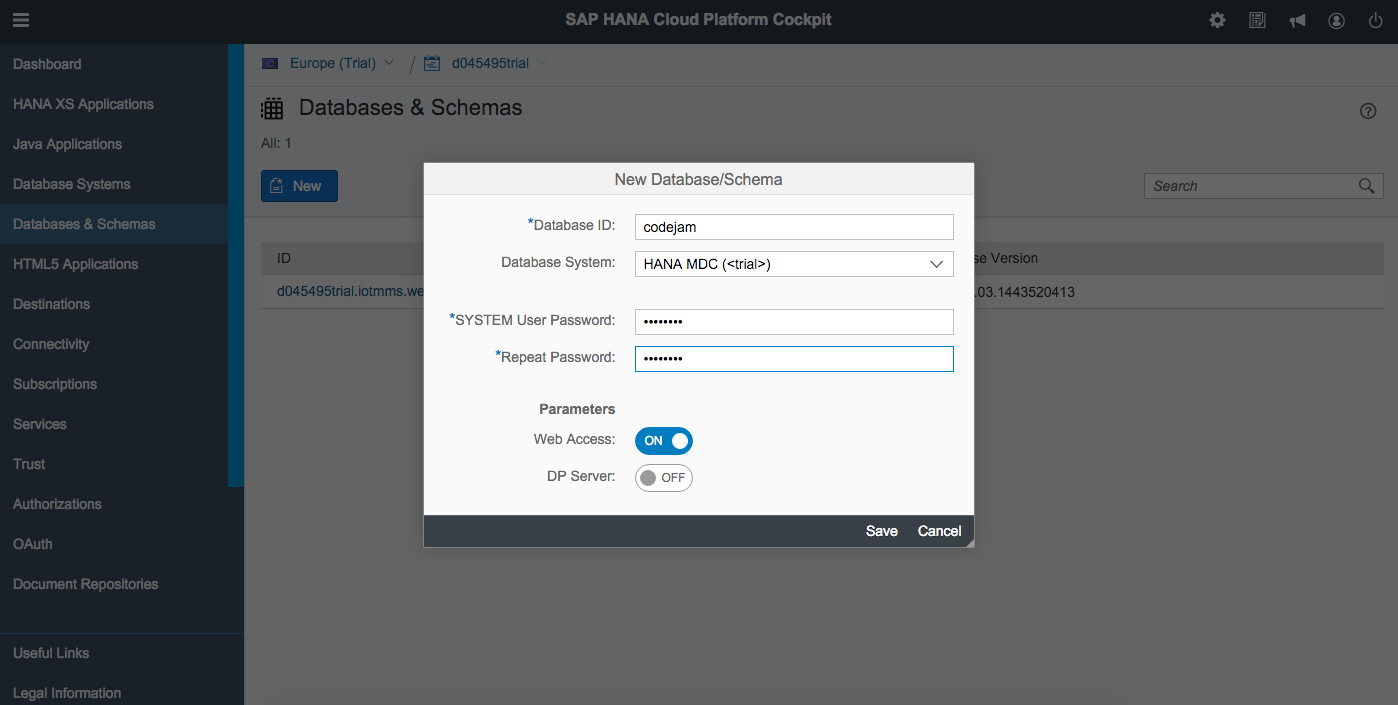This screenshot has height=705, width=1398.
Task: Focus the SYSTEM User Password field
Action: (794, 321)
